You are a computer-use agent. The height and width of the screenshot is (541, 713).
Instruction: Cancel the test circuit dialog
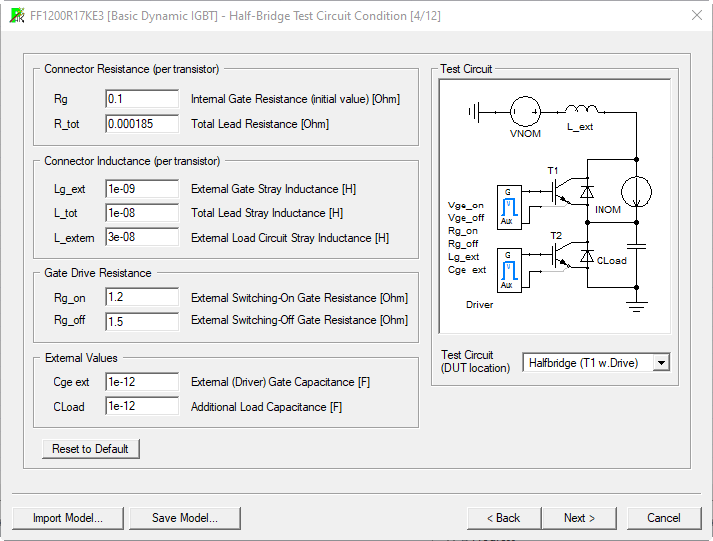(664, 518)
